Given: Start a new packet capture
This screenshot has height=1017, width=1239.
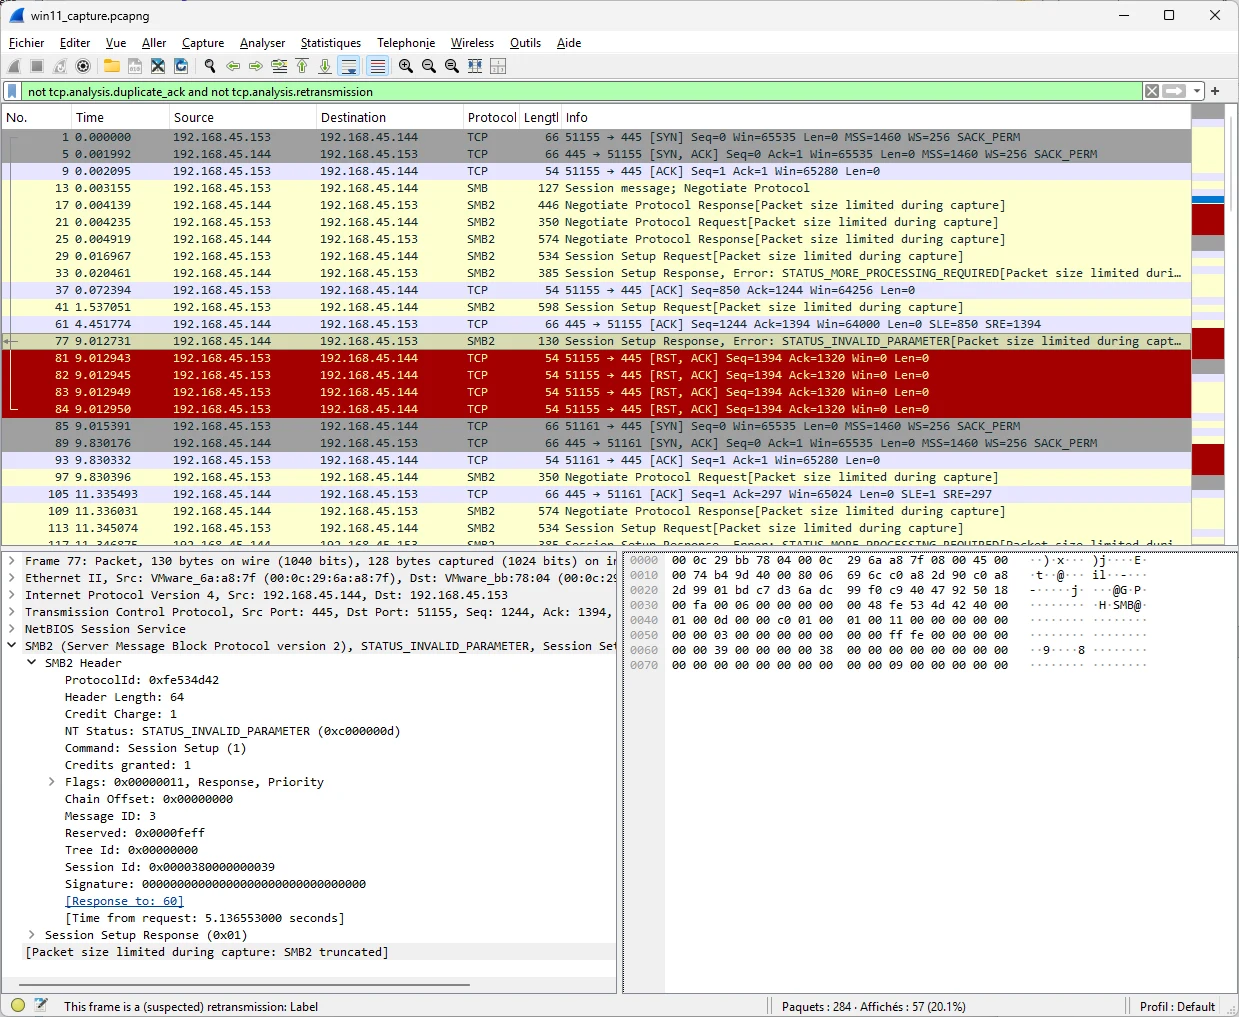Looking at the screenshot, I should 14,66.
